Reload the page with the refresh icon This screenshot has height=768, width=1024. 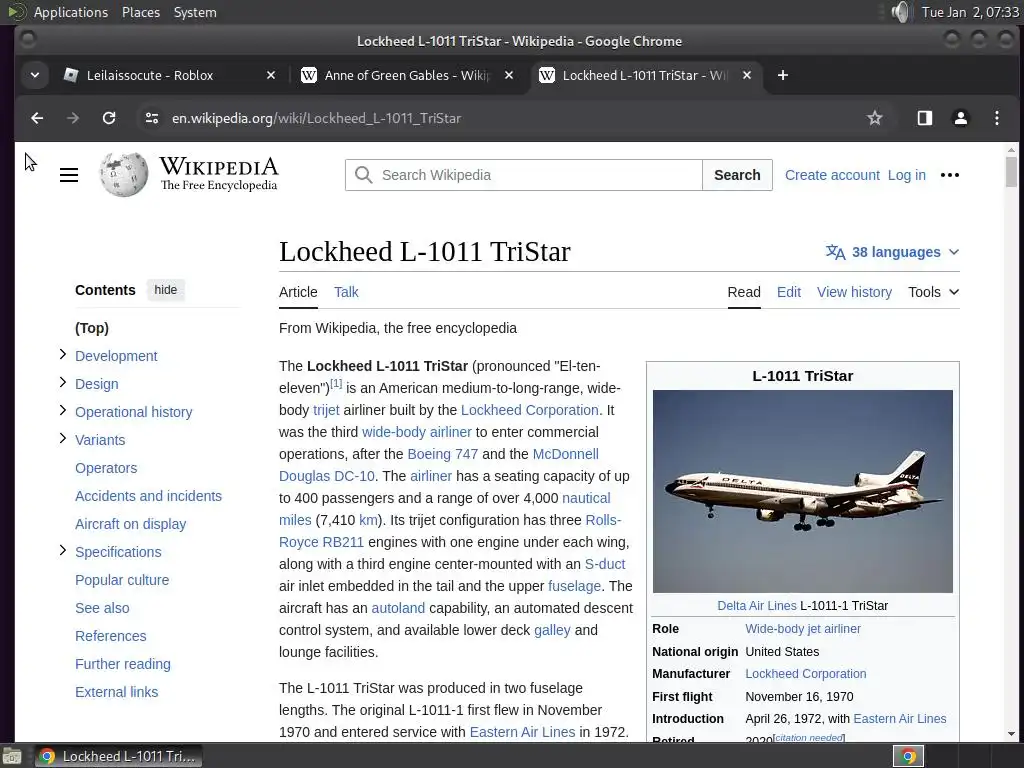coord(109,118)
